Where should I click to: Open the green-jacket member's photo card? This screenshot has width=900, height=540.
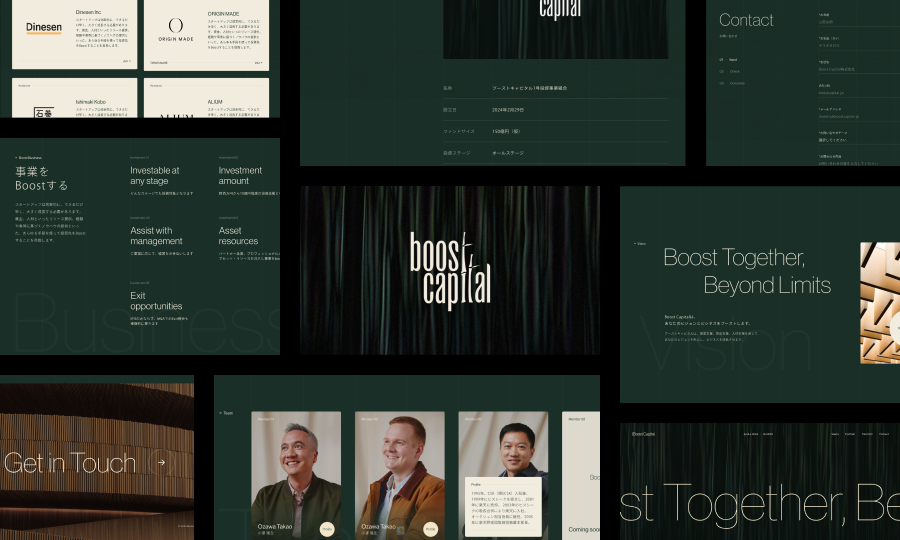[296, 475]
